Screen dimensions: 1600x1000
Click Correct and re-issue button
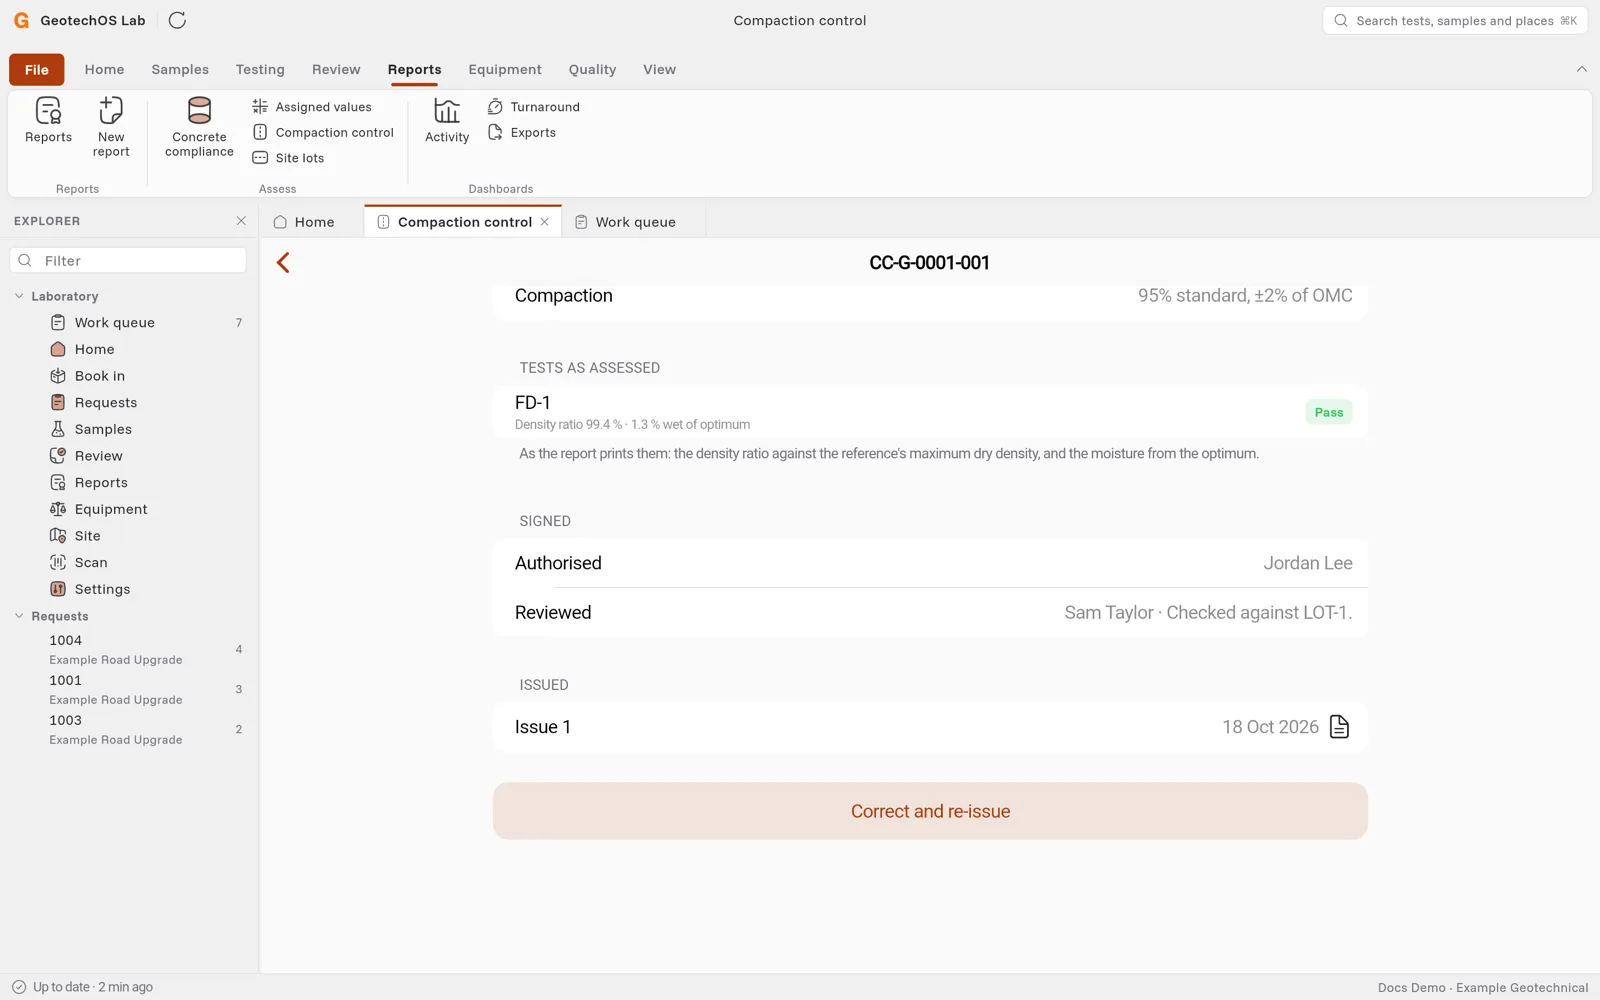[930, 811]
